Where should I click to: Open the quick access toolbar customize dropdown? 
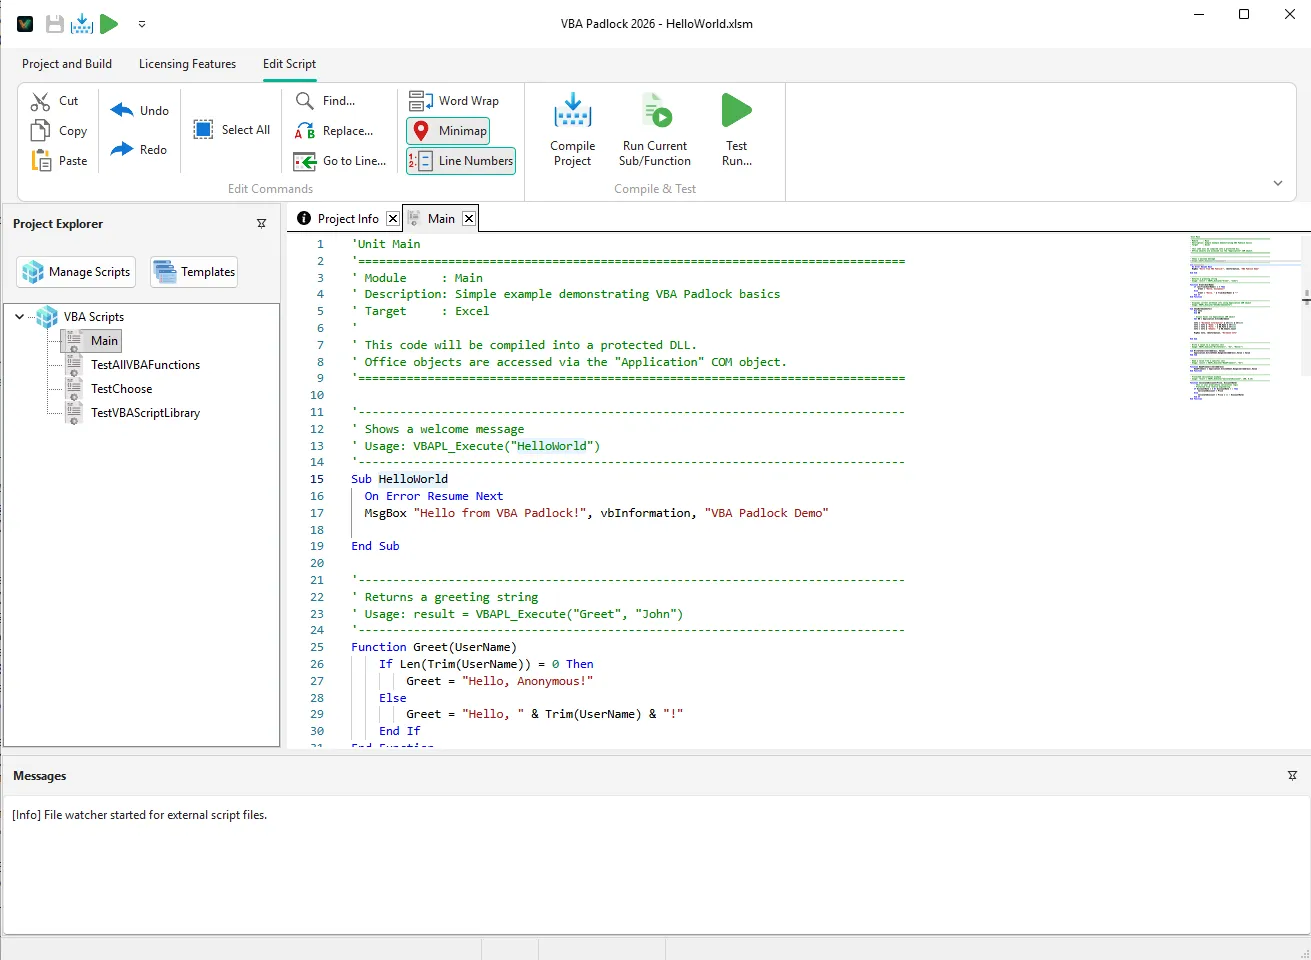click(141, 23)
